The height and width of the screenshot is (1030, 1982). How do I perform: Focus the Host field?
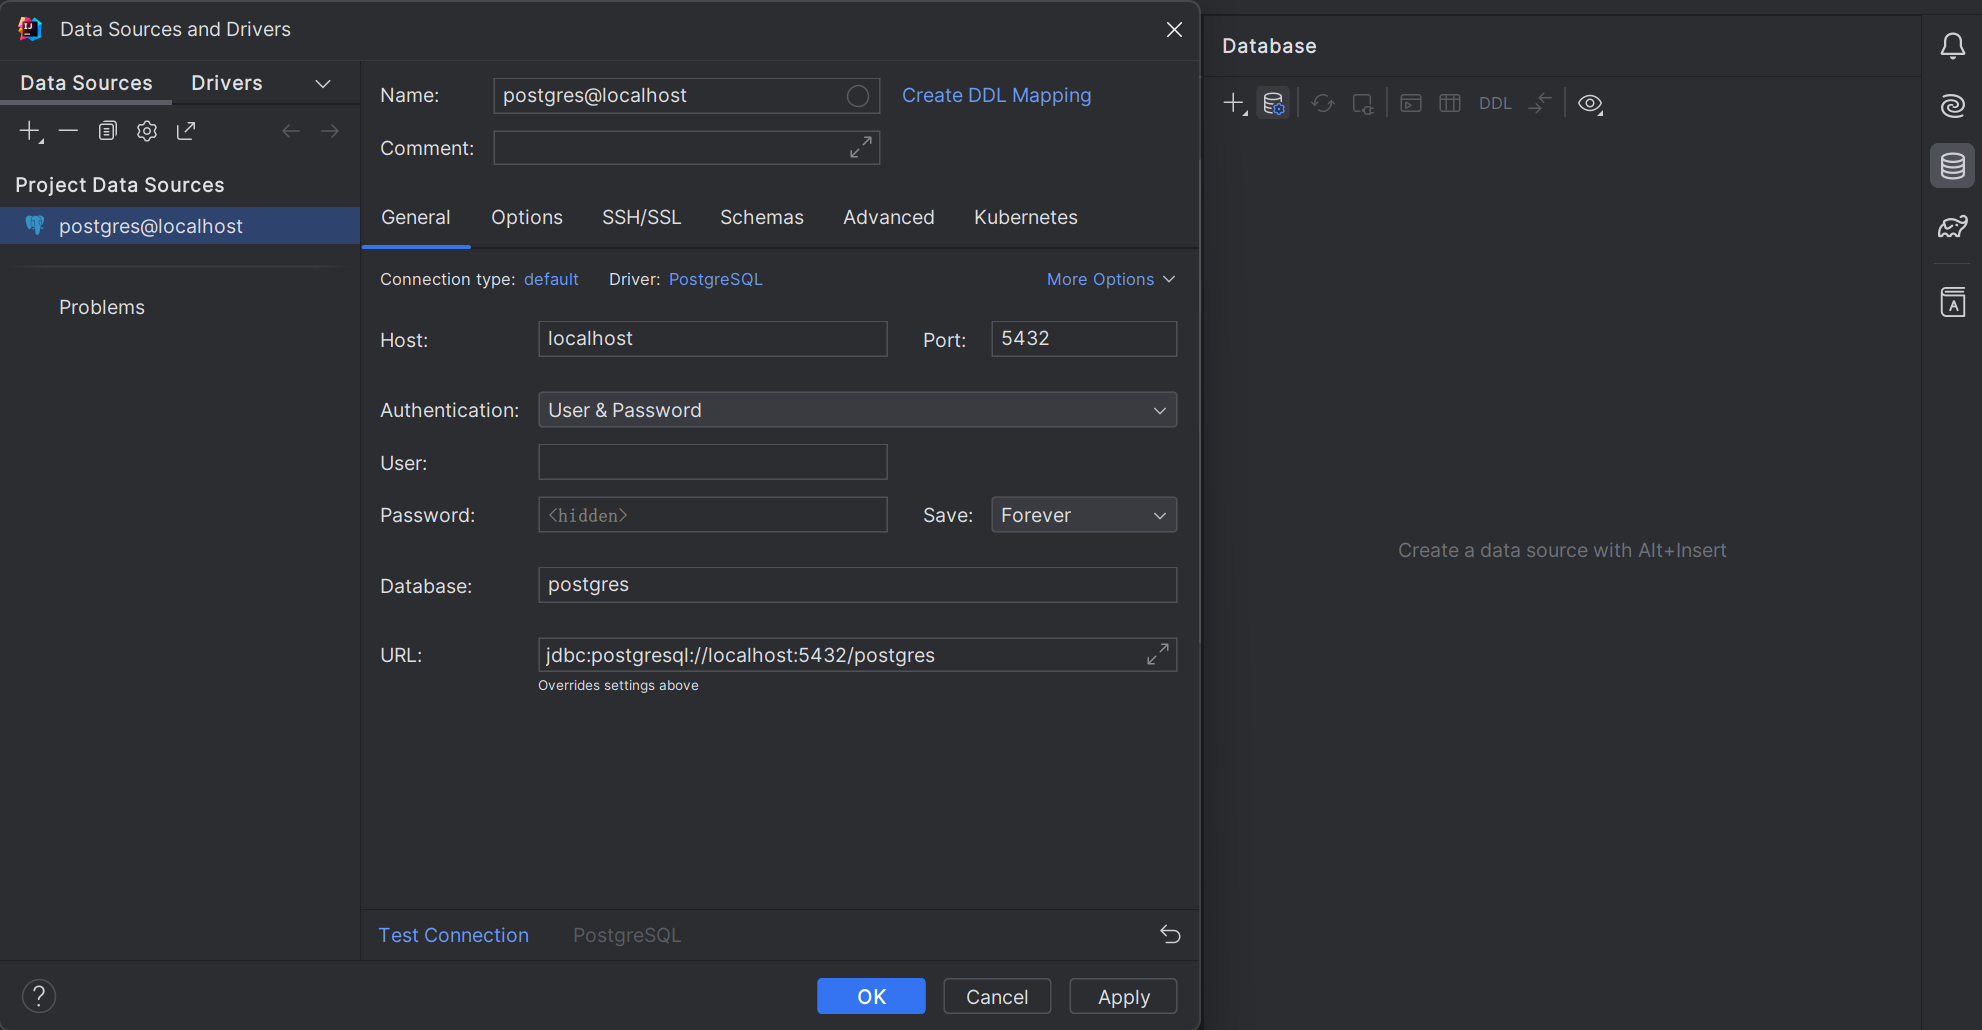pyautogui.click(x=713, y=339)
